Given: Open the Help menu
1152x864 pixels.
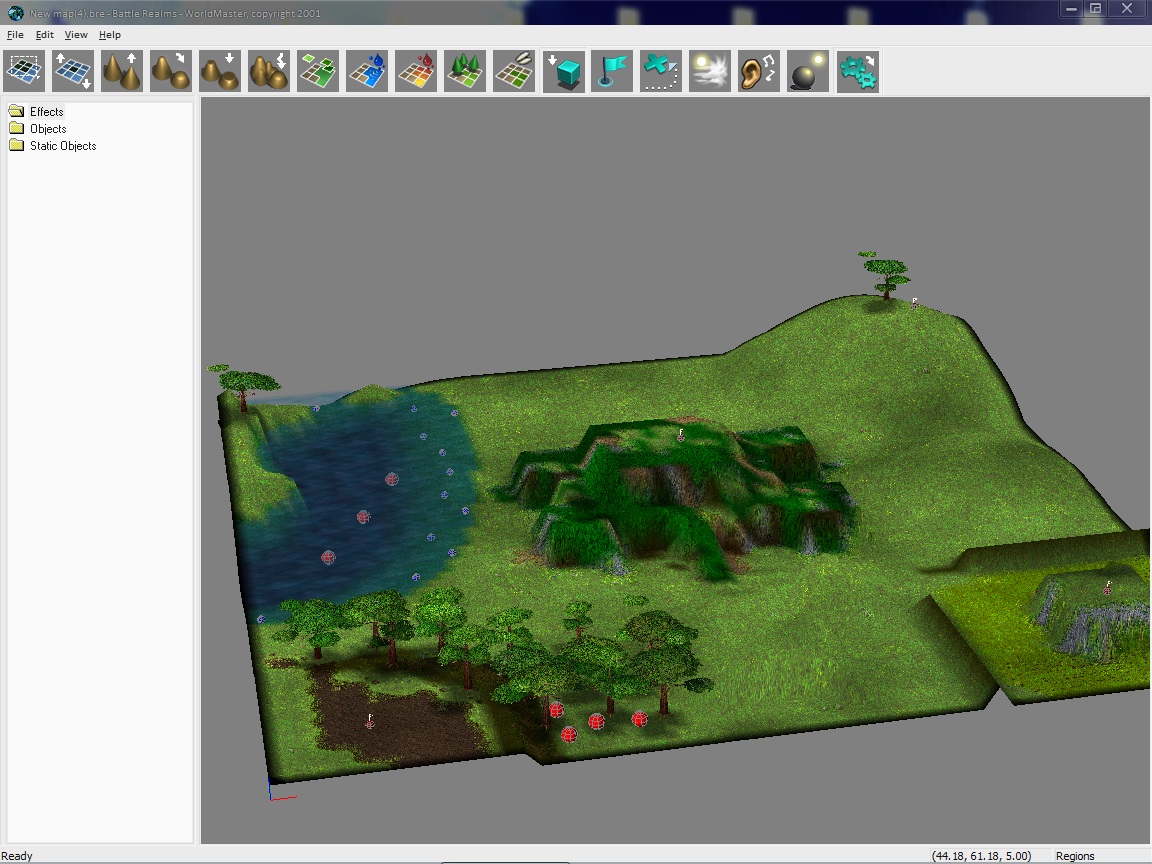Looking at the screenshot, I should [109, 35].
